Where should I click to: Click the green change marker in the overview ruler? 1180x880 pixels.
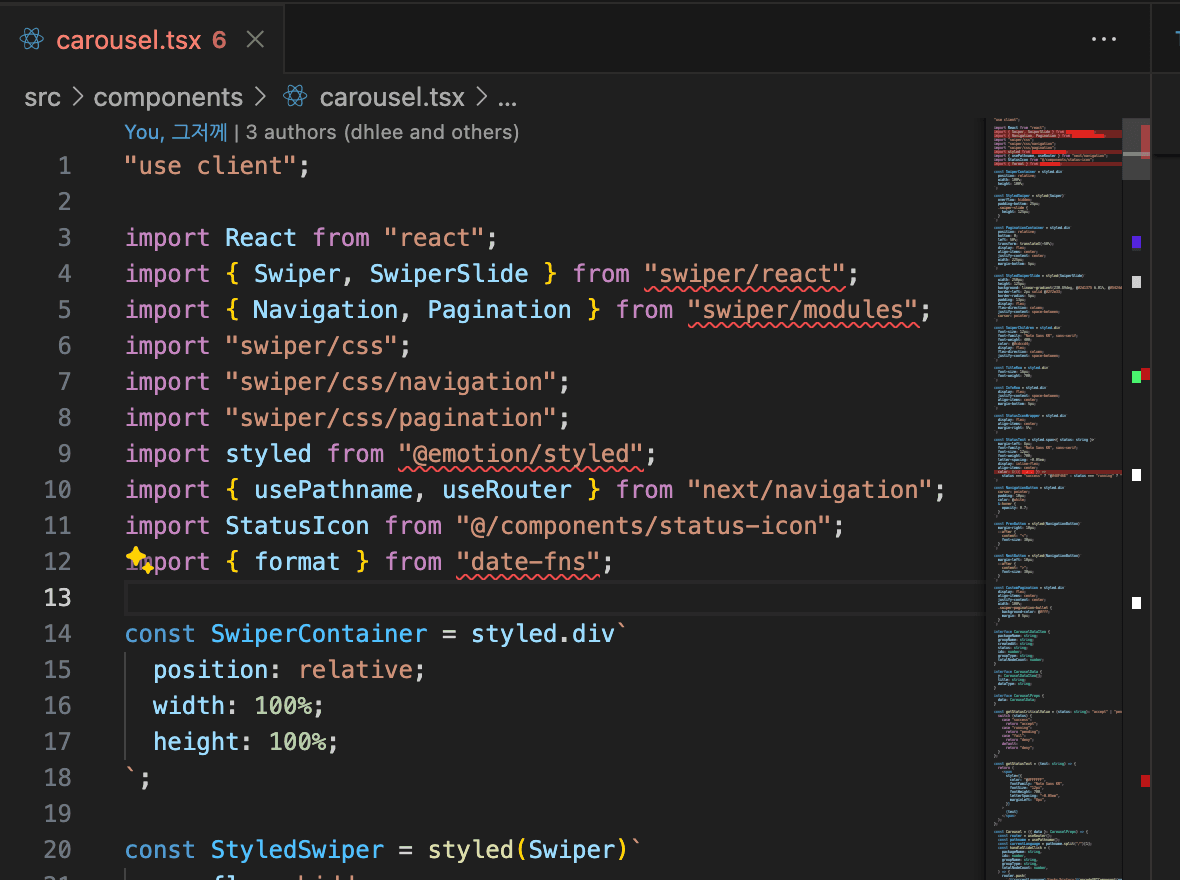[x=1136, y=376]
